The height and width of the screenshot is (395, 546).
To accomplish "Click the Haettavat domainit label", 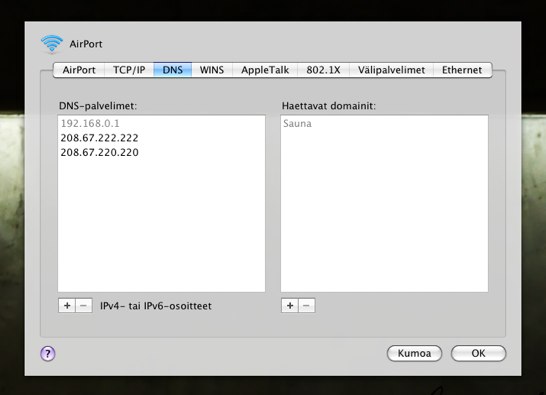I will point(329,106).
